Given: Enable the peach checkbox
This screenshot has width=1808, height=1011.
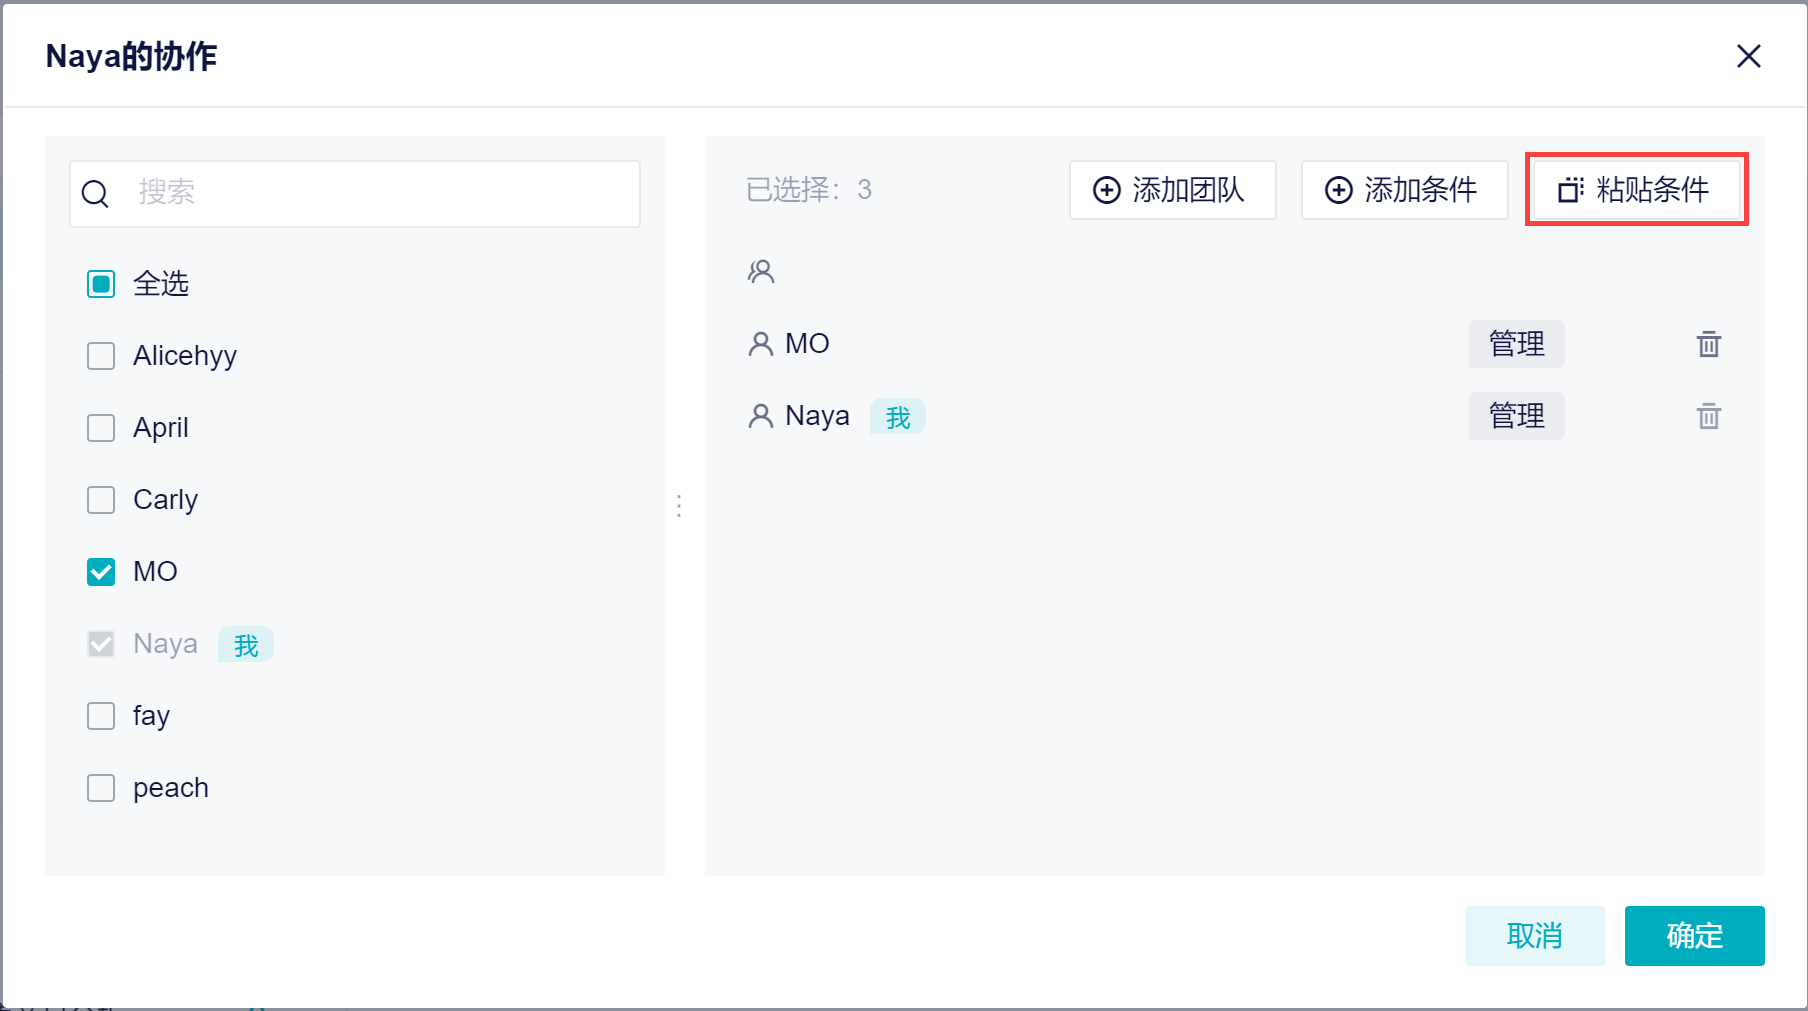Looking at the screenshot, I should (x=101, y=788).
